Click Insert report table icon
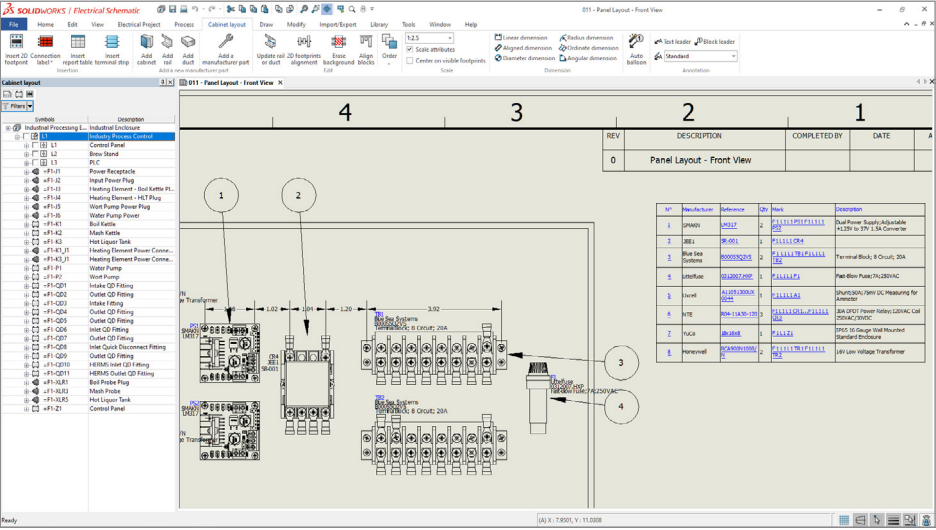The image size is (936, 530). click(78, 41)
